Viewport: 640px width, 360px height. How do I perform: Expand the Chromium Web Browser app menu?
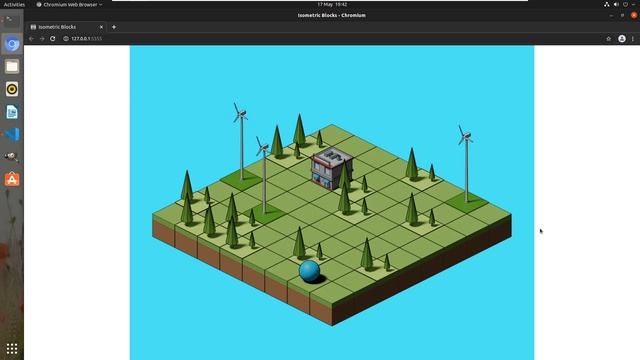click(69, 4)
